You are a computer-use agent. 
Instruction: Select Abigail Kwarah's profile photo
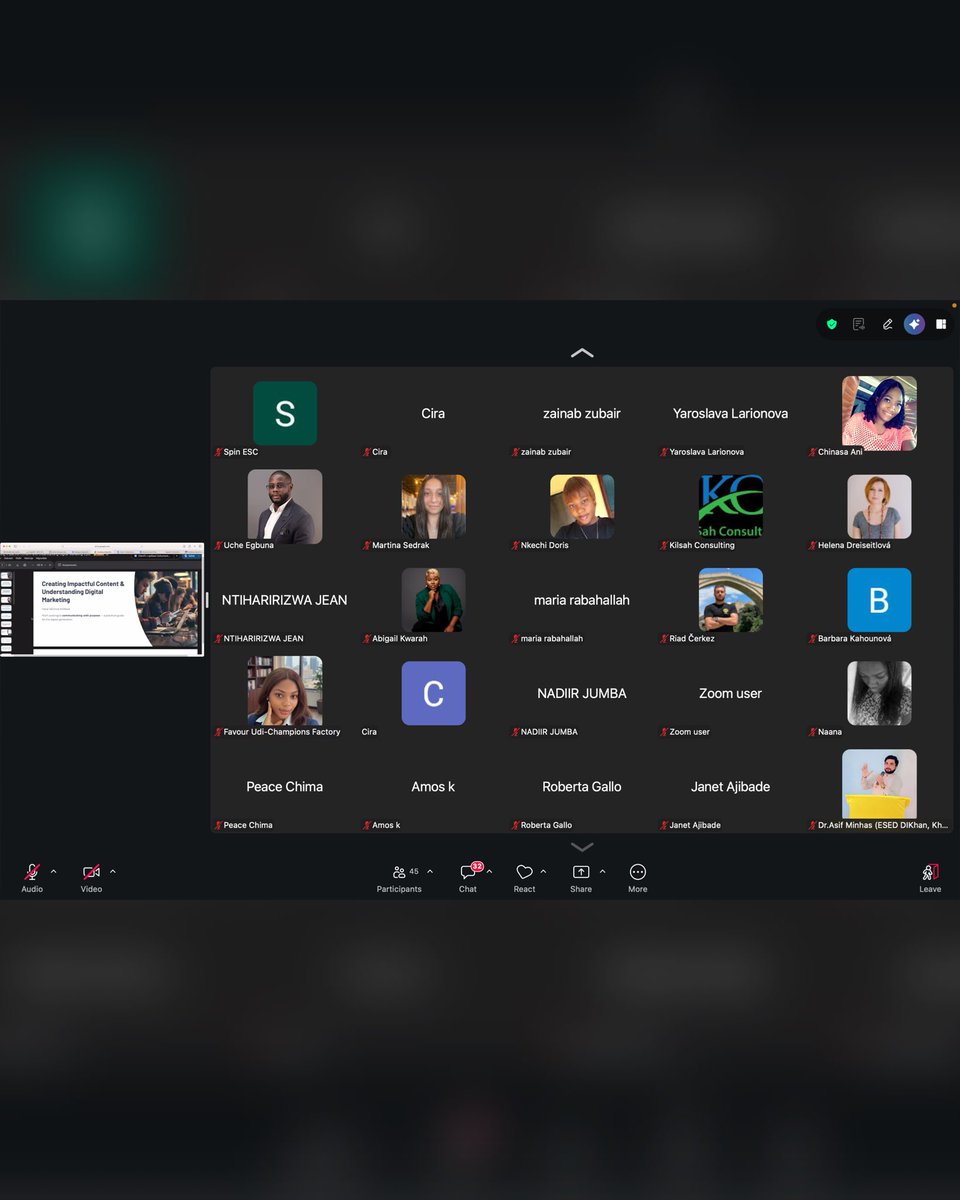coord(433,600)
